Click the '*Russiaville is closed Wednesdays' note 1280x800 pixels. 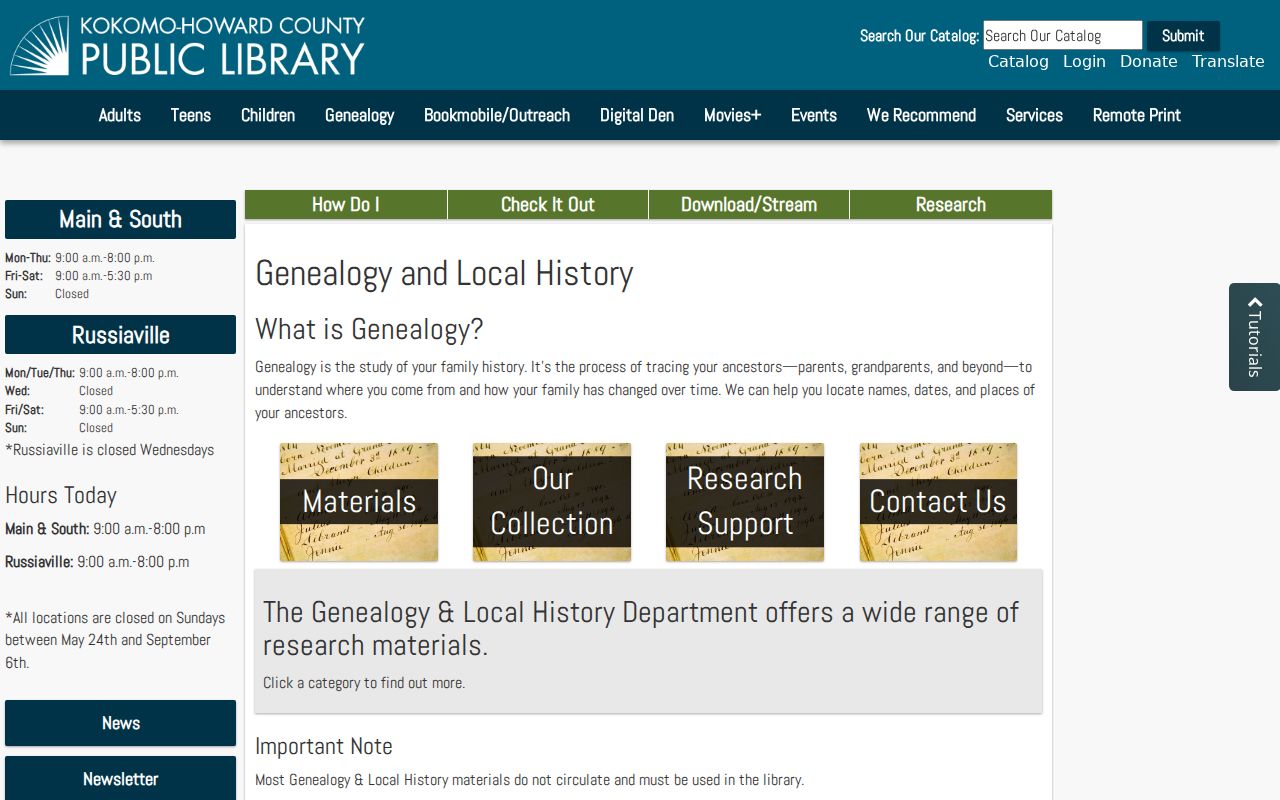pos(110,450)
